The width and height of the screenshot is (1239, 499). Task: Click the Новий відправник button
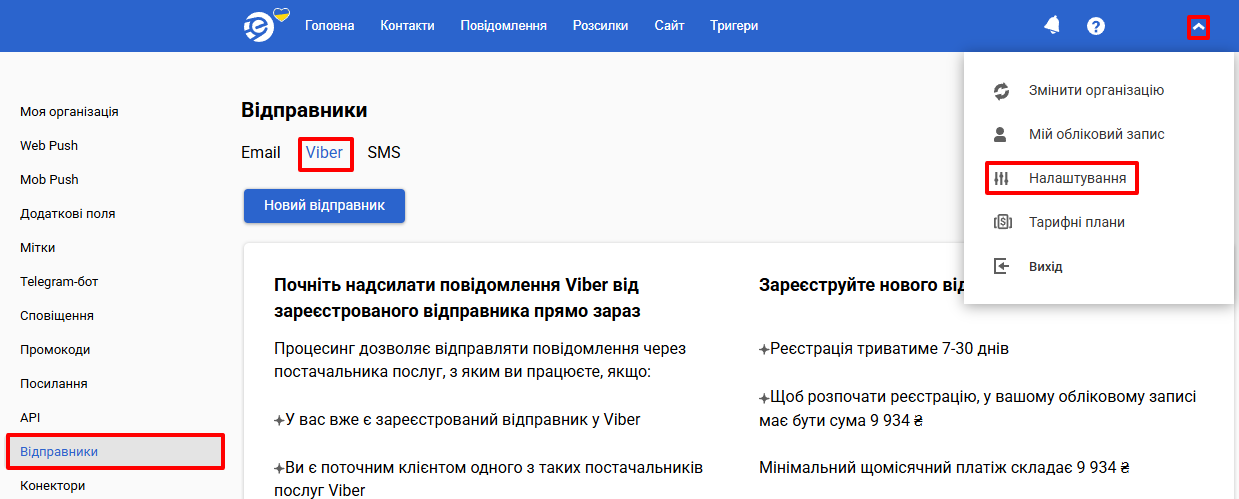click(x=324, y=206)
